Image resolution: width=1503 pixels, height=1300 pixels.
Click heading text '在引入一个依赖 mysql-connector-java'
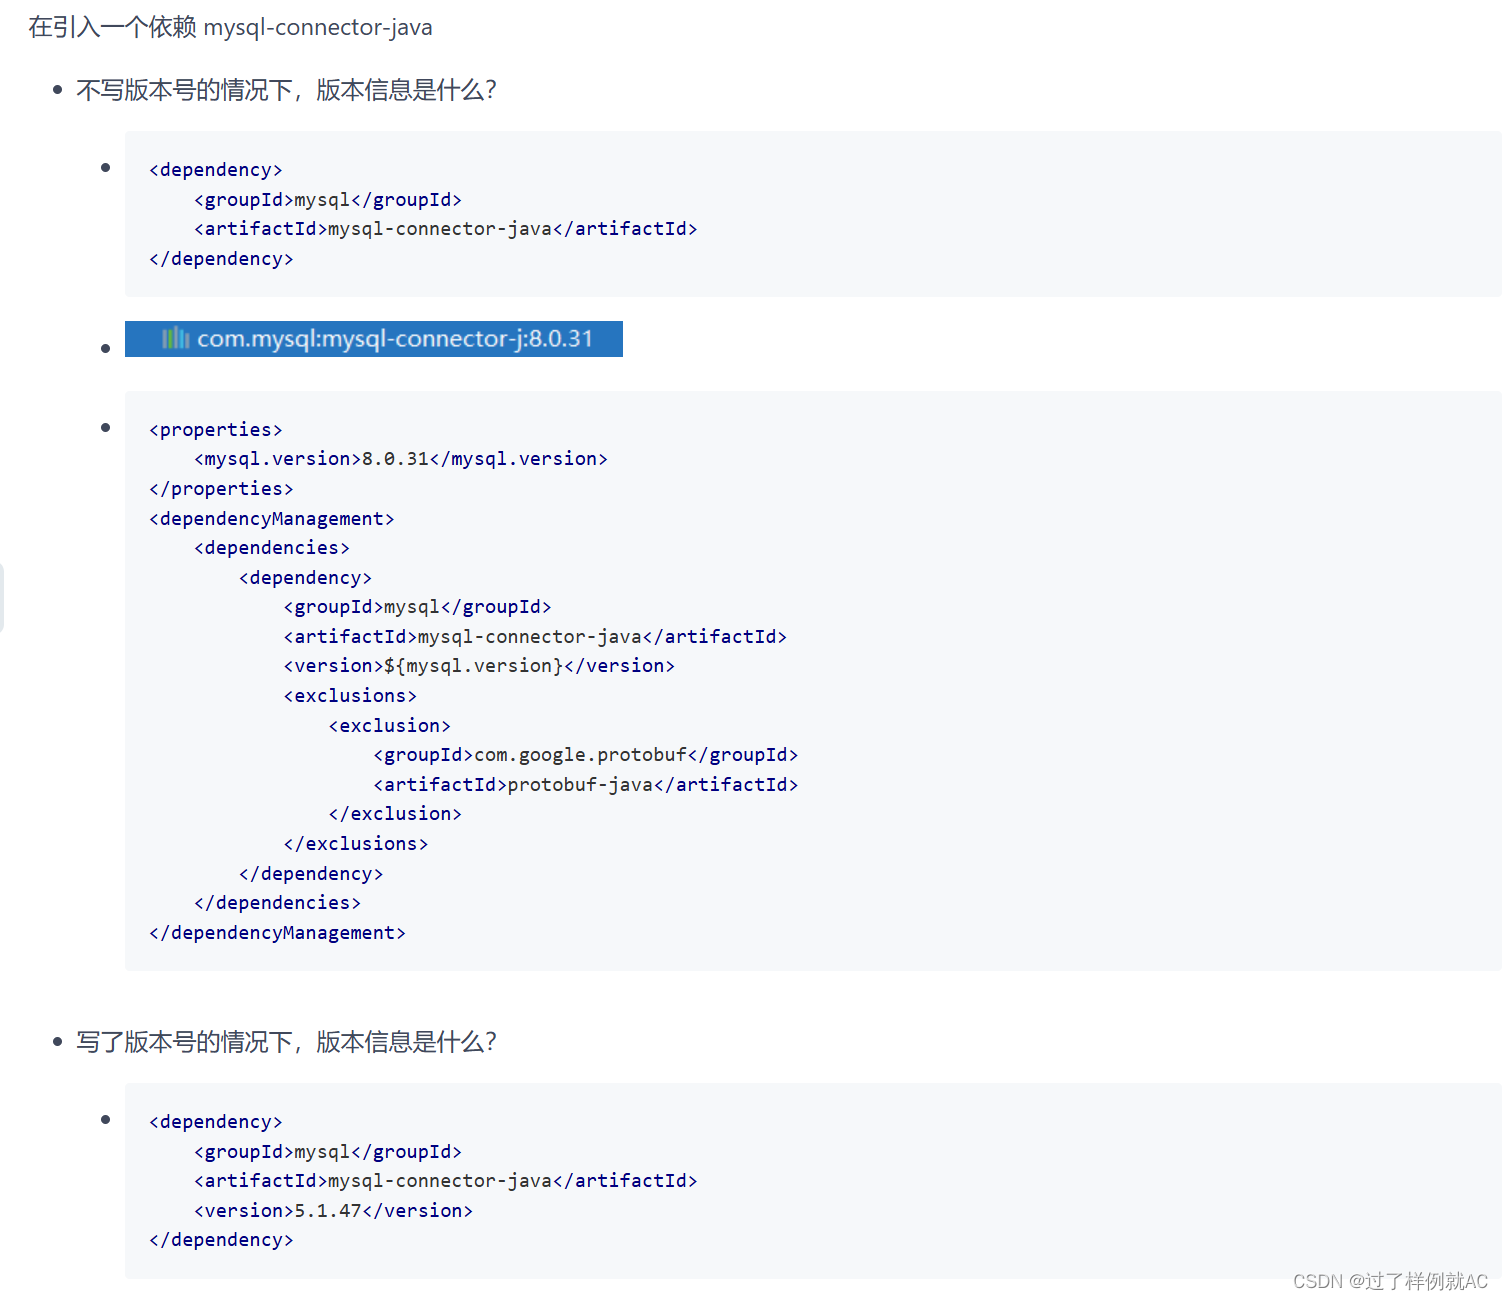click(230, 27)
